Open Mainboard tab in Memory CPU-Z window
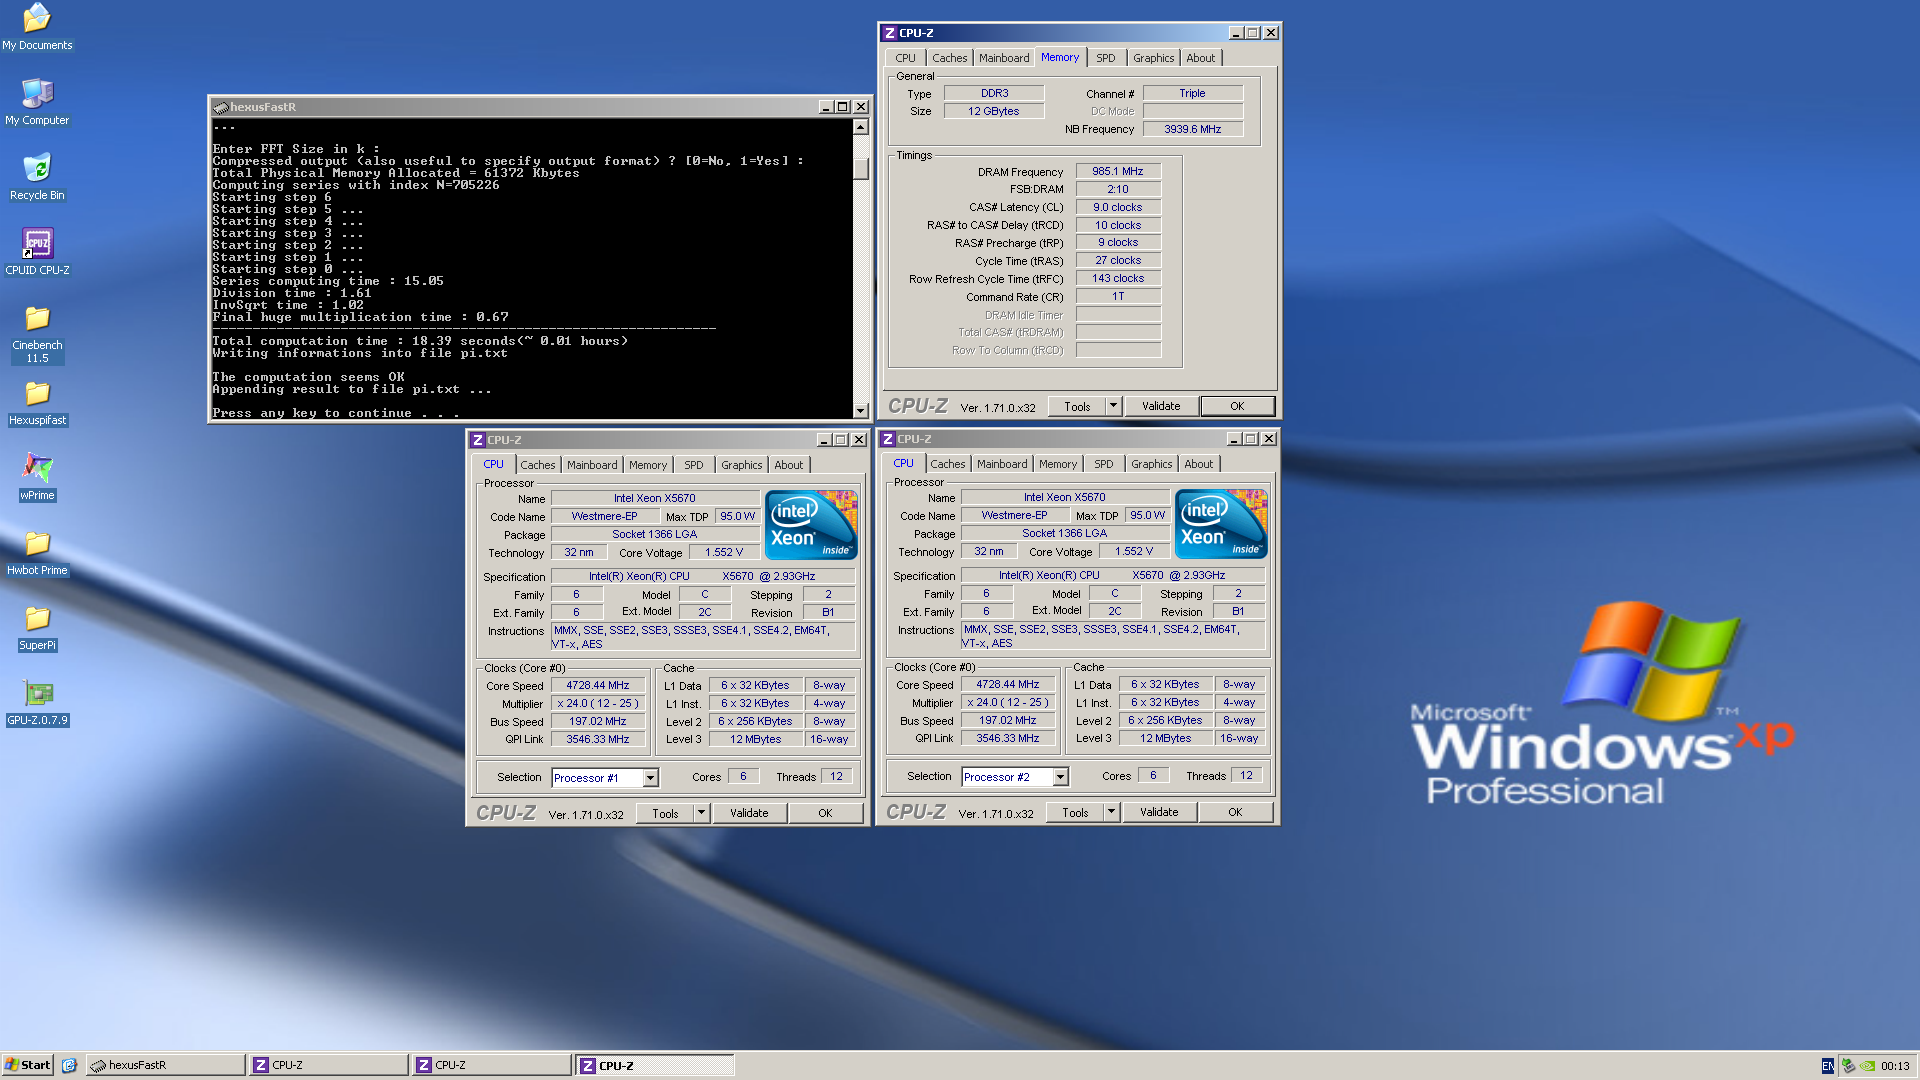This screenshot has width=1920, height=1080. pyautogui.click(x=1004, y=58)
